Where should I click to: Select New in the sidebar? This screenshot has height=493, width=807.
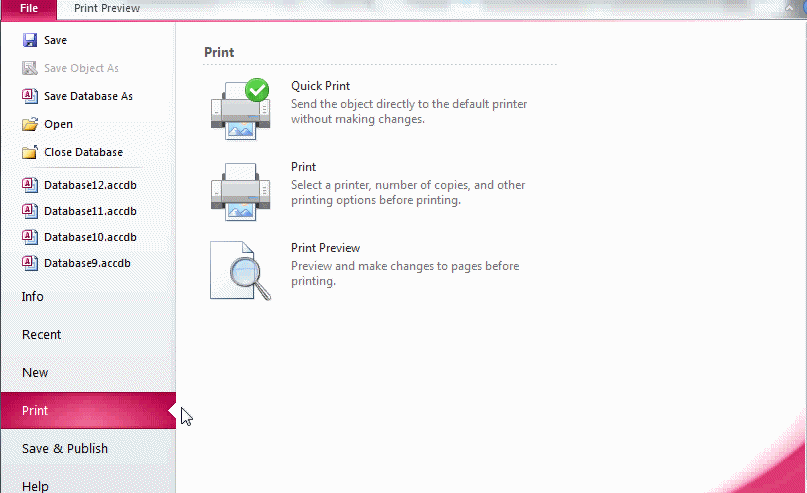coord(35,373)
